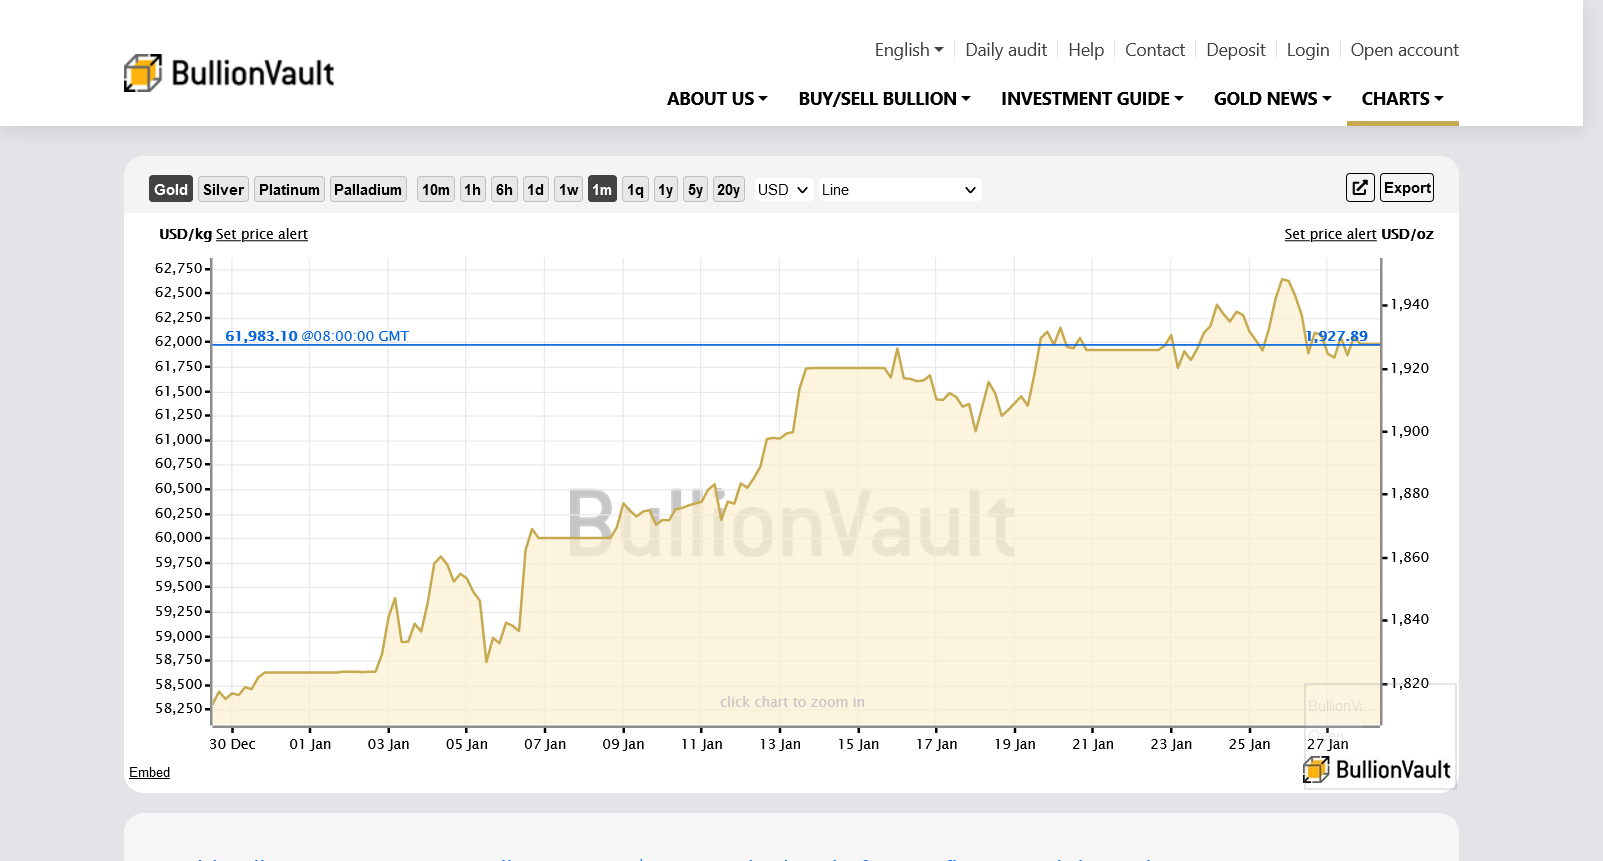Open the GOLD NEWS menu
Viewport: 1603px width, 861px height.
(x=1272, y=99)
